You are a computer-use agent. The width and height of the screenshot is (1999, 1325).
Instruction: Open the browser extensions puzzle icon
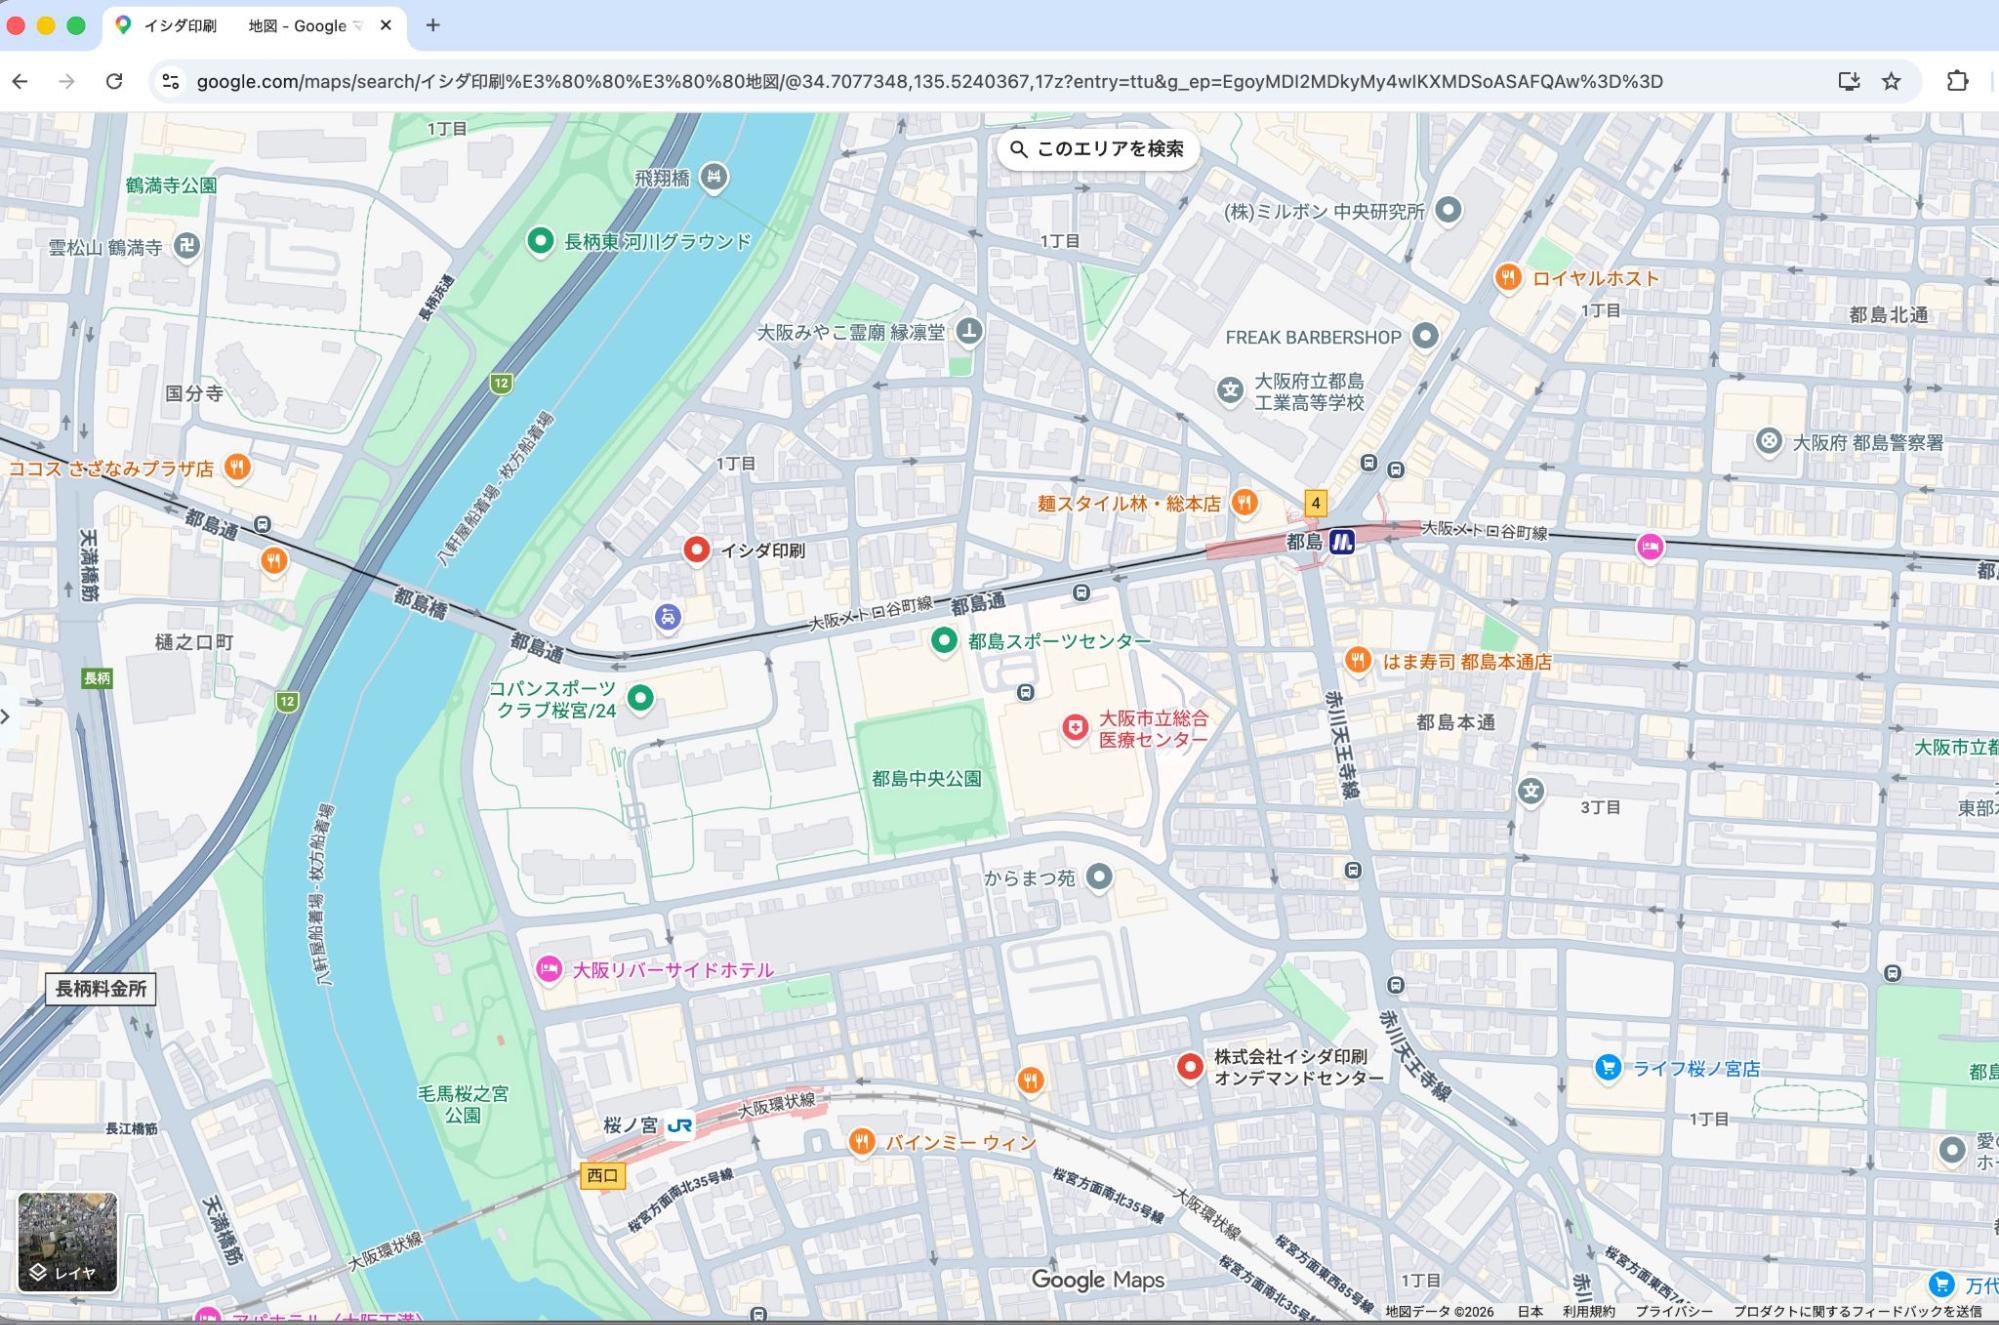coord(1957,81)
